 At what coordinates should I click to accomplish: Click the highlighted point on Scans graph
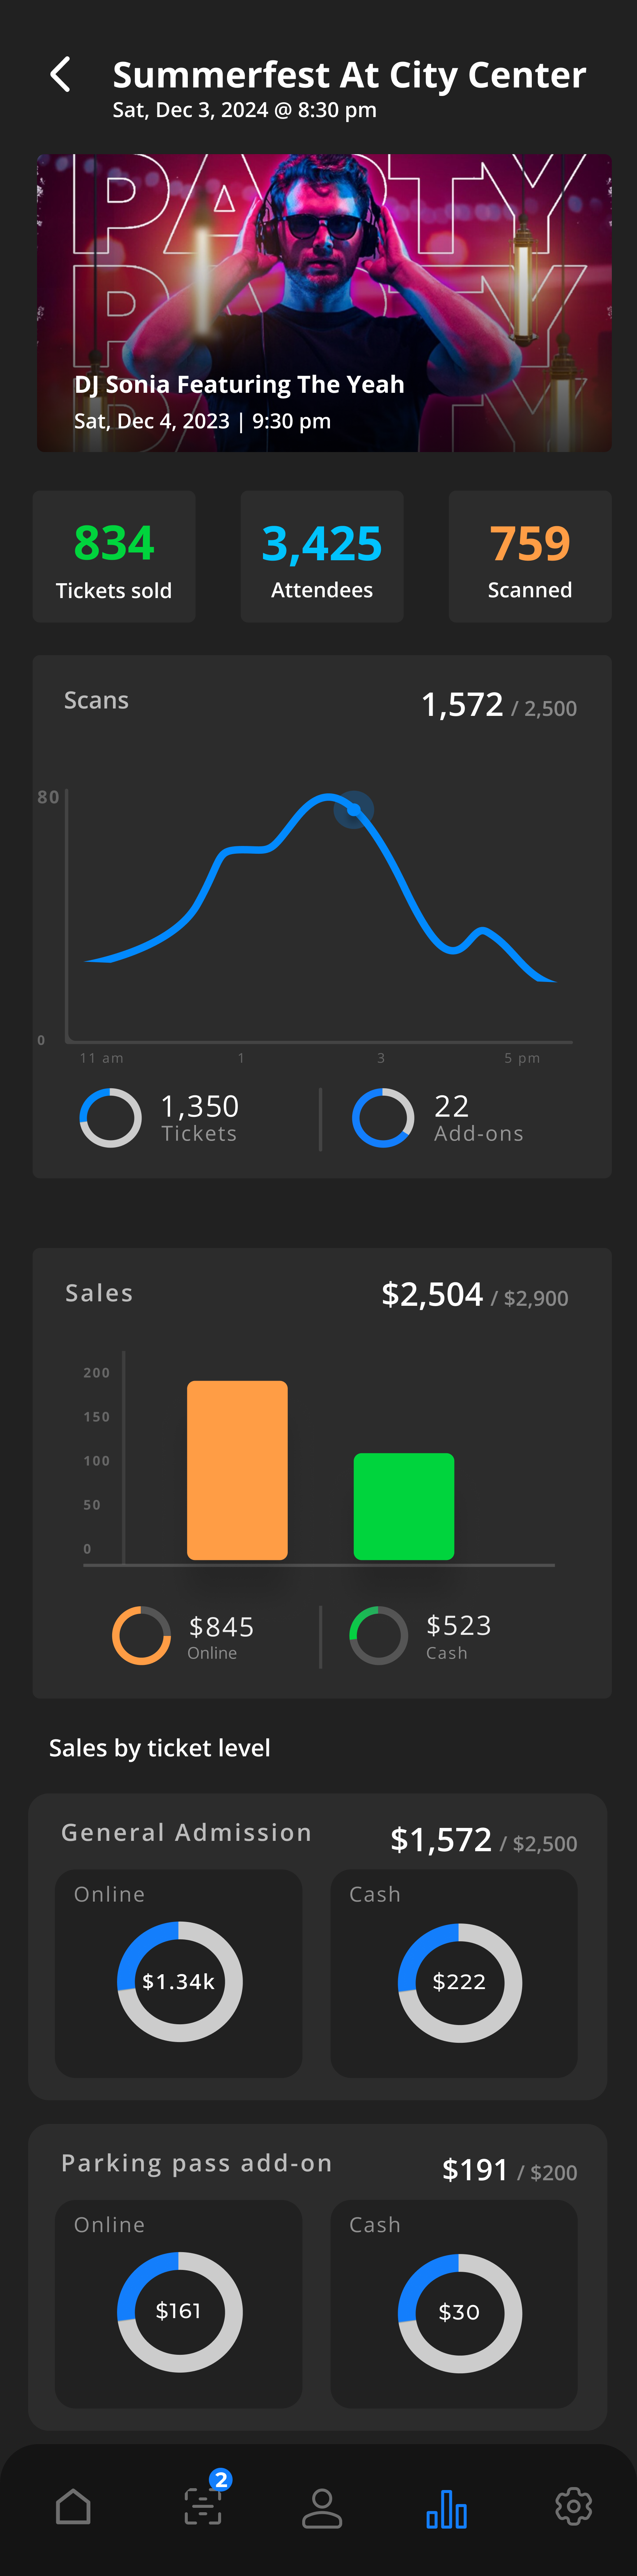(x=353, y=809)
